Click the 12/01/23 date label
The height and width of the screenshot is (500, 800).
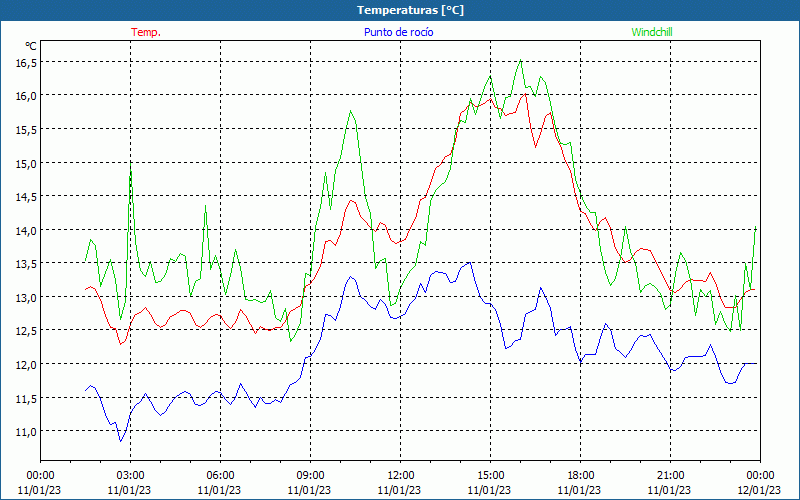tap(760, 490)
